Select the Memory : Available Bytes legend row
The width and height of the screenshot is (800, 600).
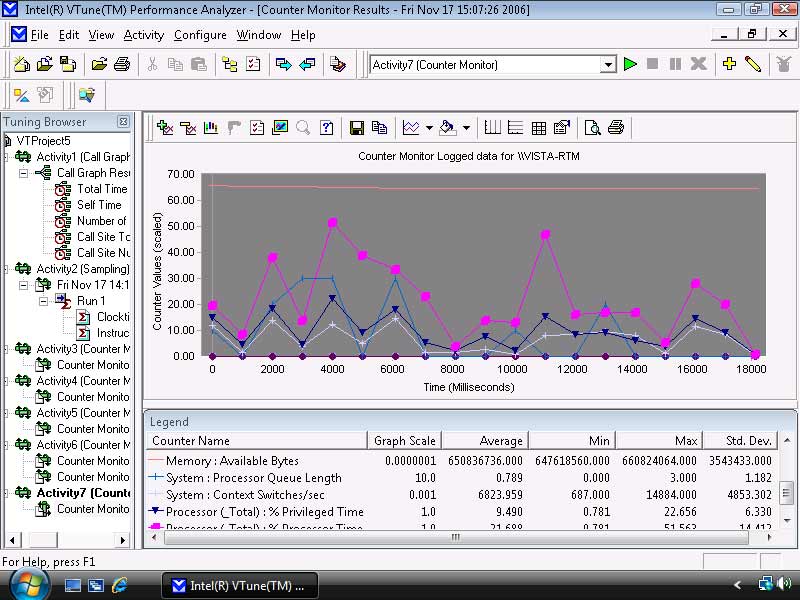[462, 461]
